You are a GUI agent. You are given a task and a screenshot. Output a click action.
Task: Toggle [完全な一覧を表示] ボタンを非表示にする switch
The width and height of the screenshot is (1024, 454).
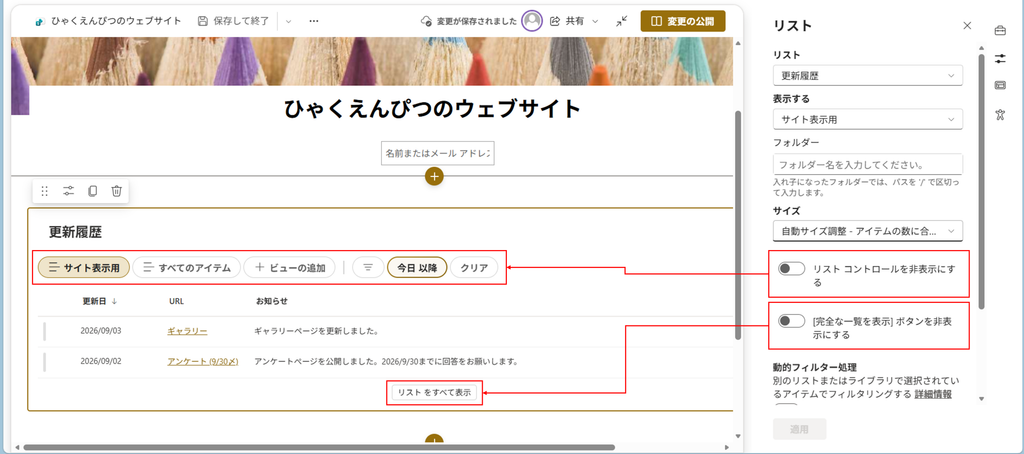792,321
